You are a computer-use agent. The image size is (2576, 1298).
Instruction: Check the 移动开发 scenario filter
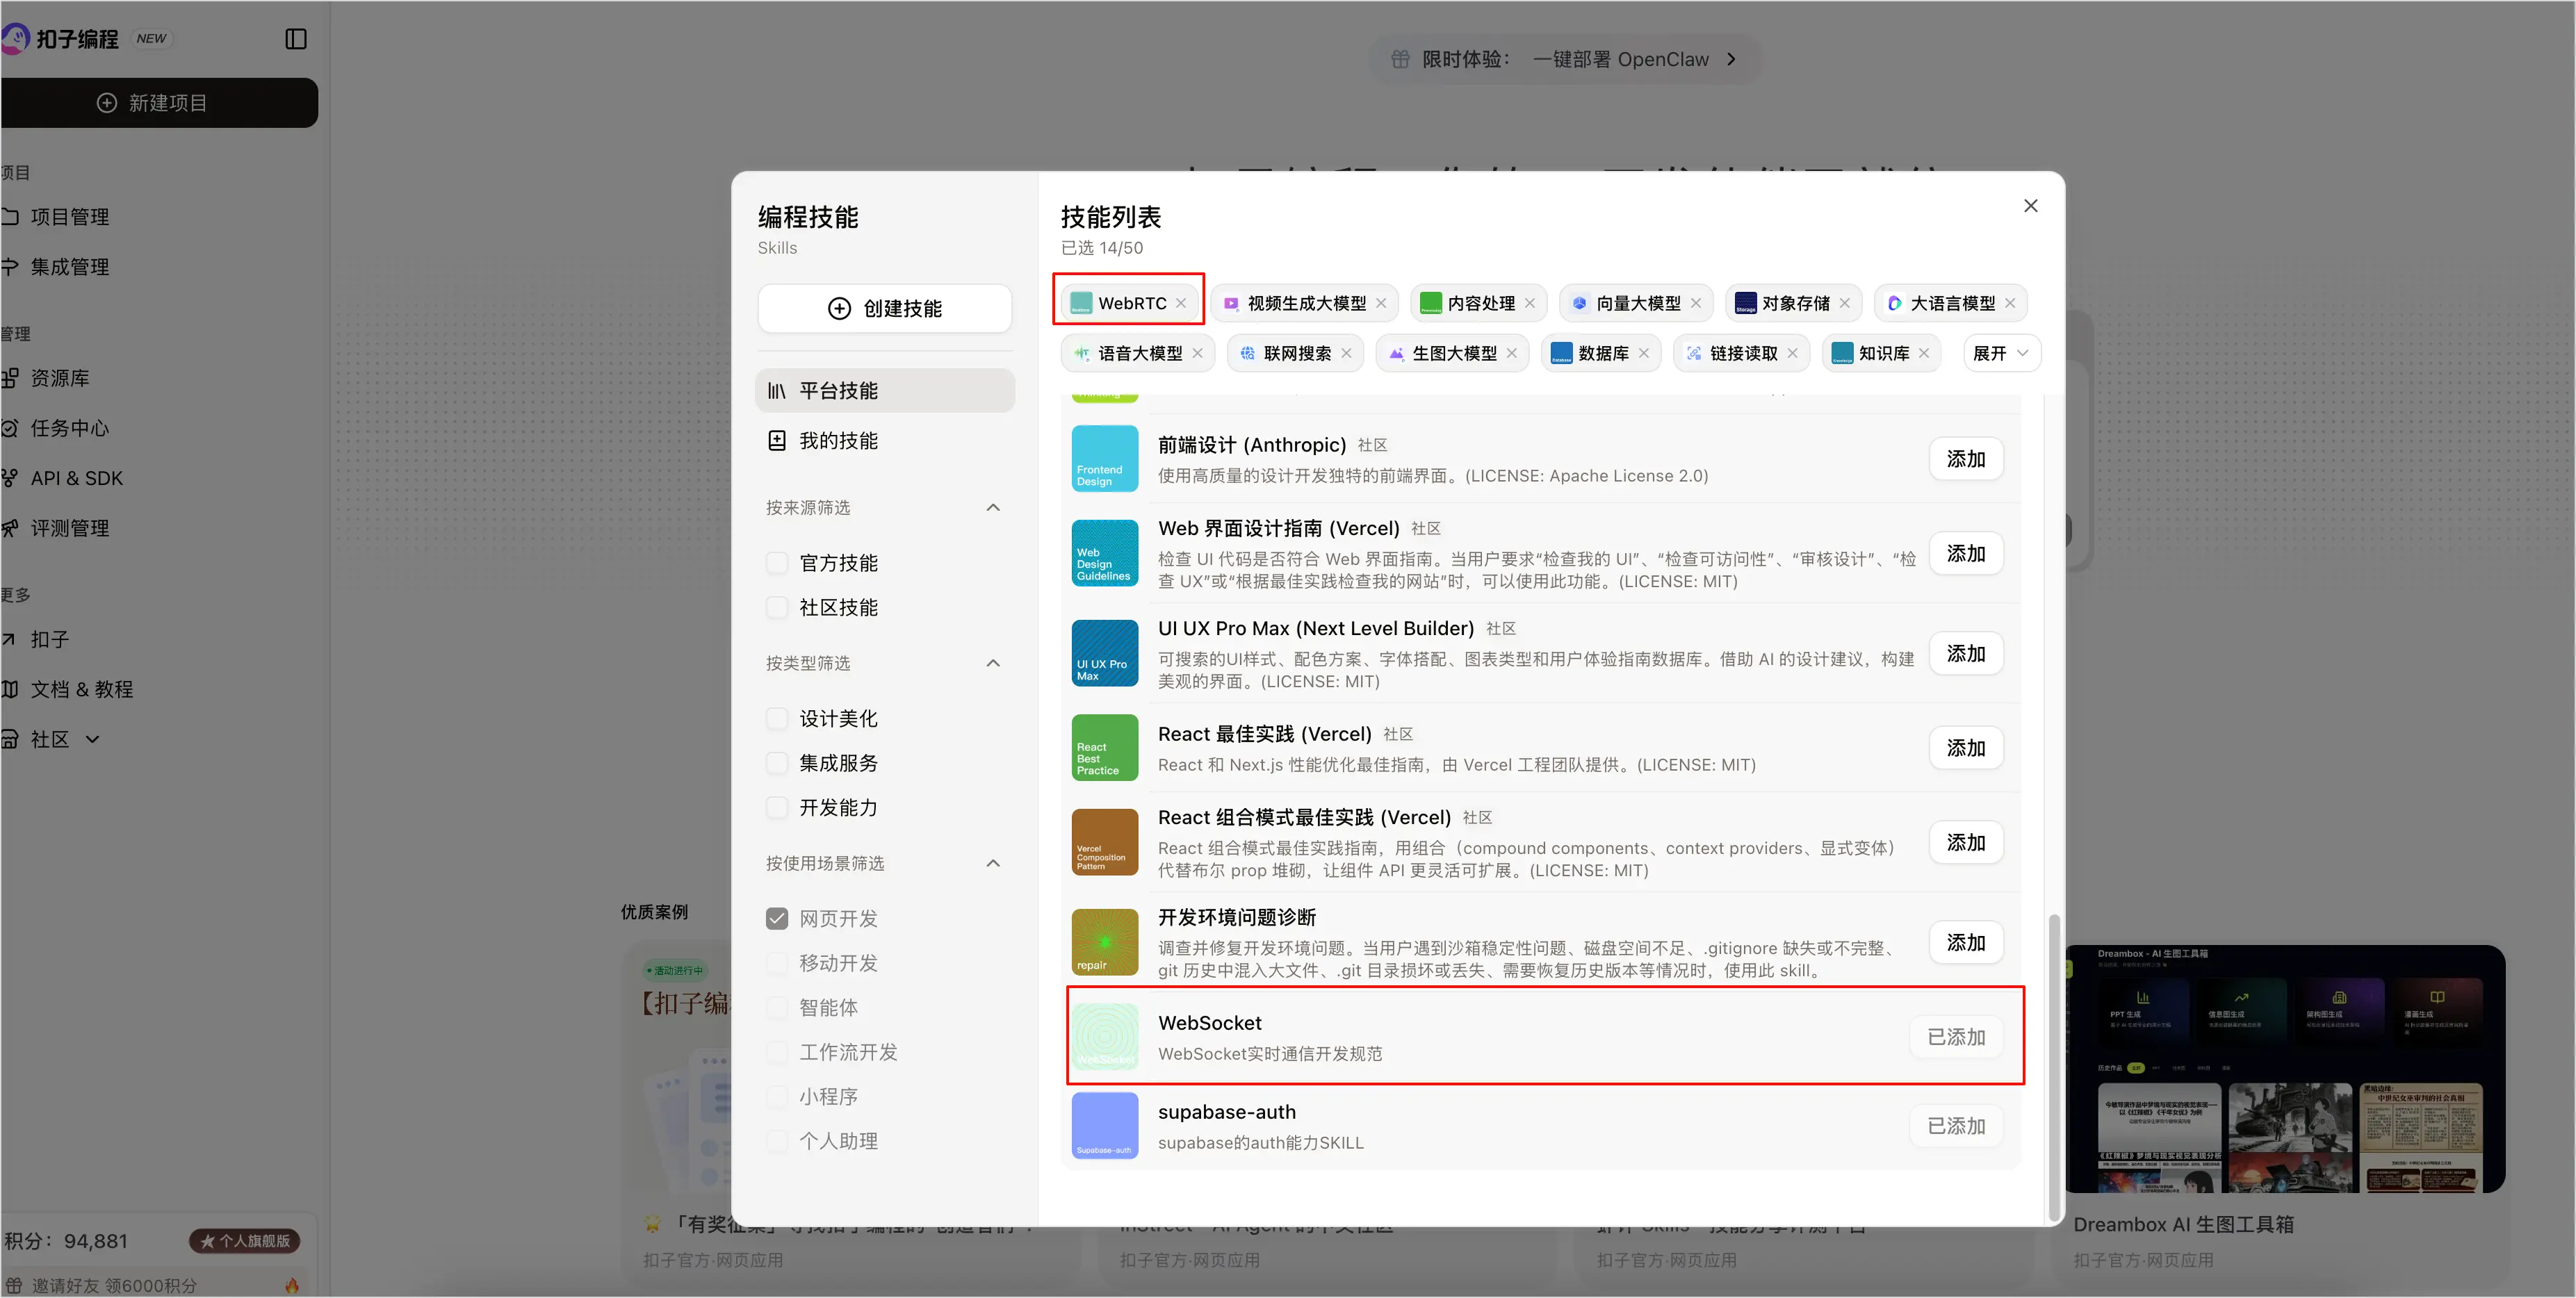point(777,963)
